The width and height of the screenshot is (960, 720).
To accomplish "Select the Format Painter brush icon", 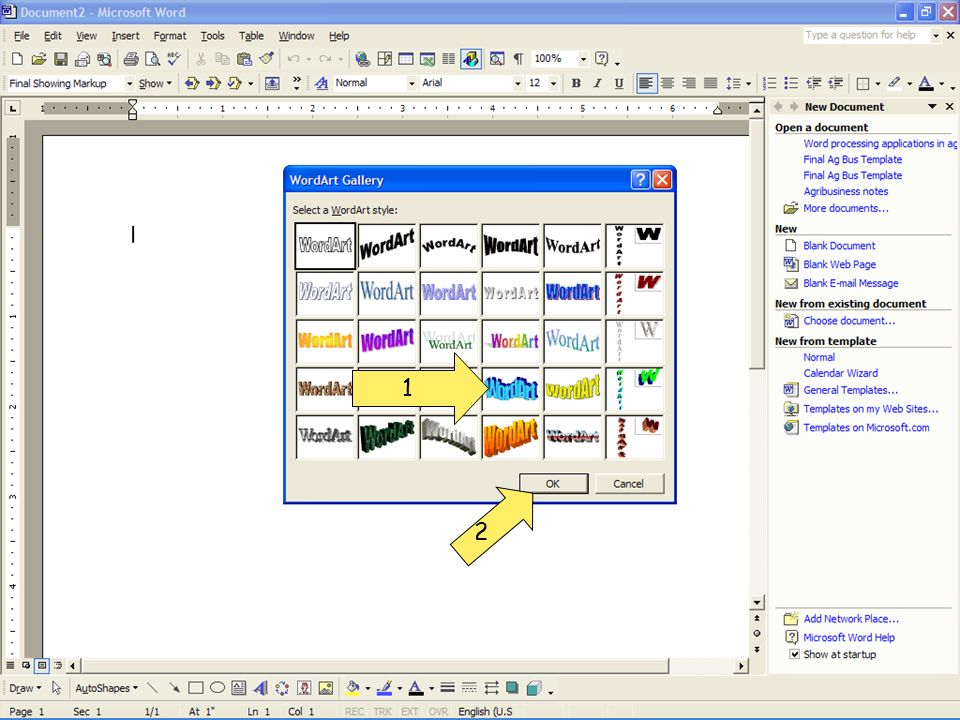I will click(x=266, y=59).
